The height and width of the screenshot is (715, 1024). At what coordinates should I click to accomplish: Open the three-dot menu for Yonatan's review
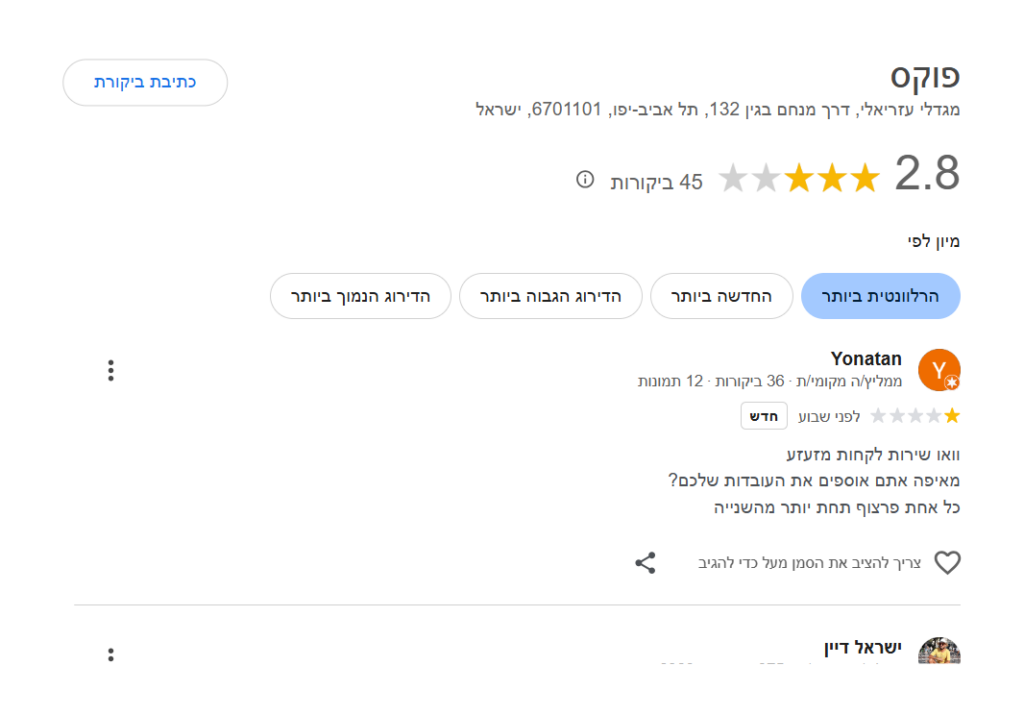pos(111,370)
